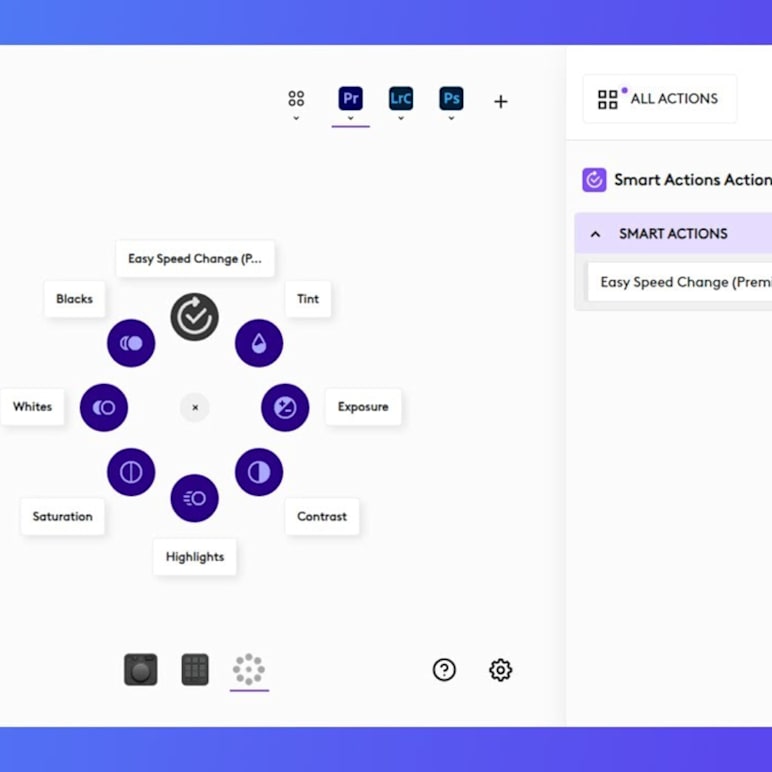Open the help question mark
Image resolution: width=772 pixels, height=772 pixels.
coord(444,670)
